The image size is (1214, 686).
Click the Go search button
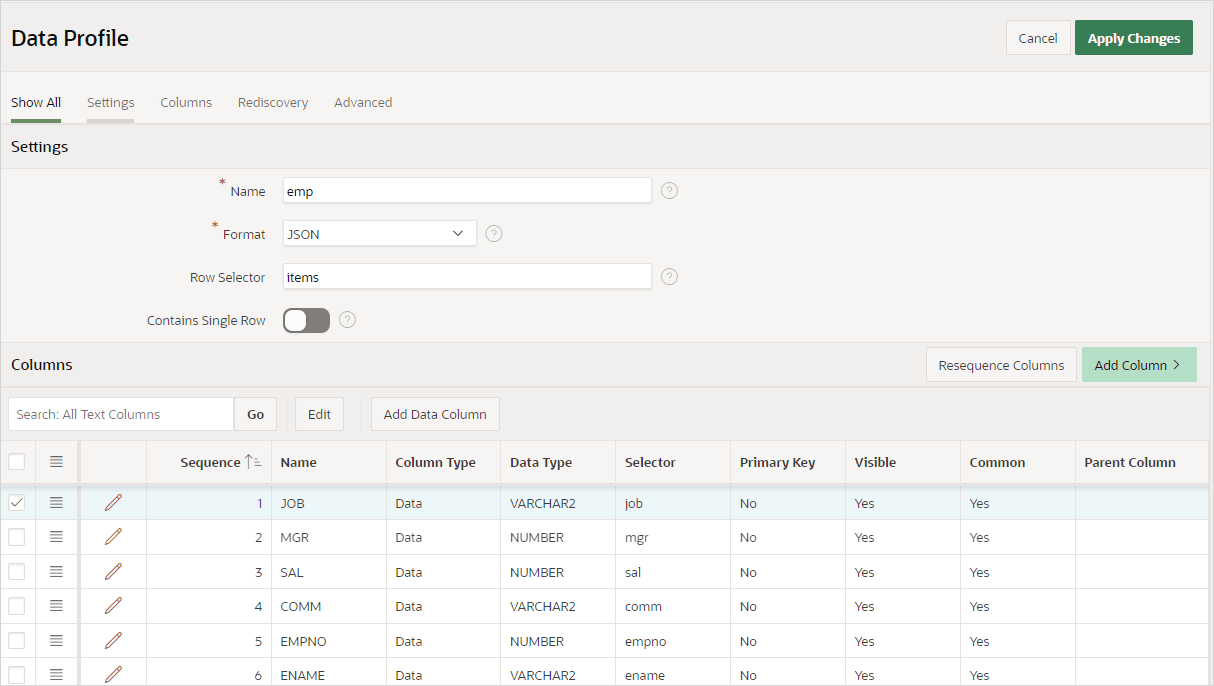click(256, 414)
